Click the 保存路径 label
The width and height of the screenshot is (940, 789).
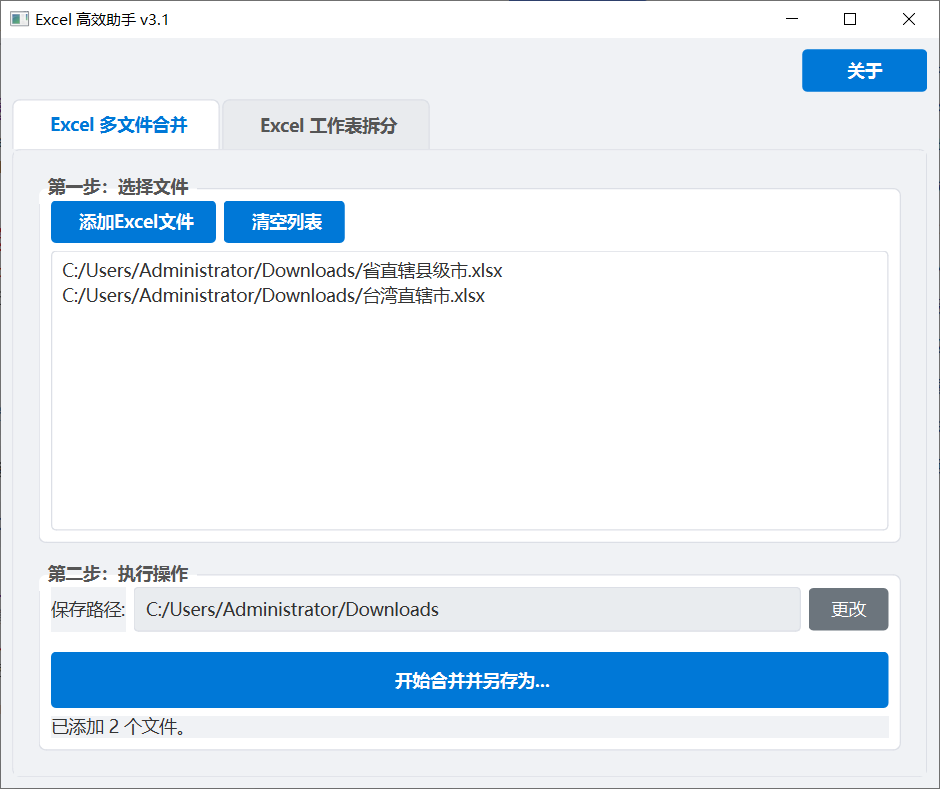click(x=88, y=609)
